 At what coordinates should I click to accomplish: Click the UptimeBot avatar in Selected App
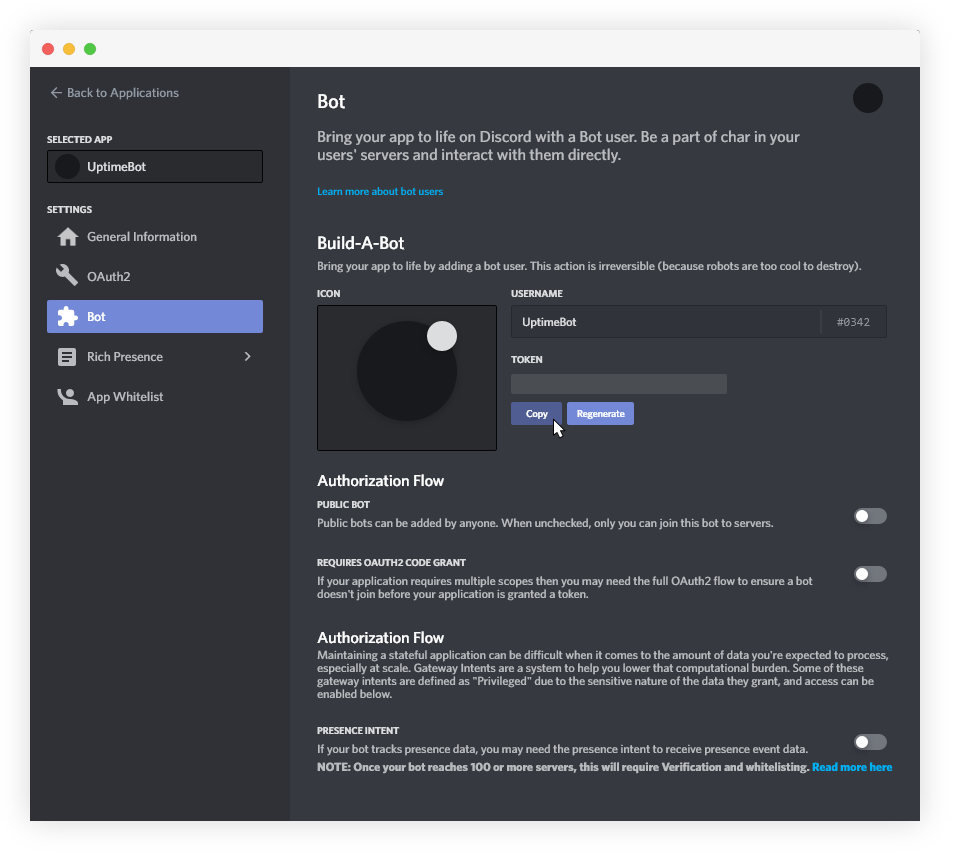[68, 167]
